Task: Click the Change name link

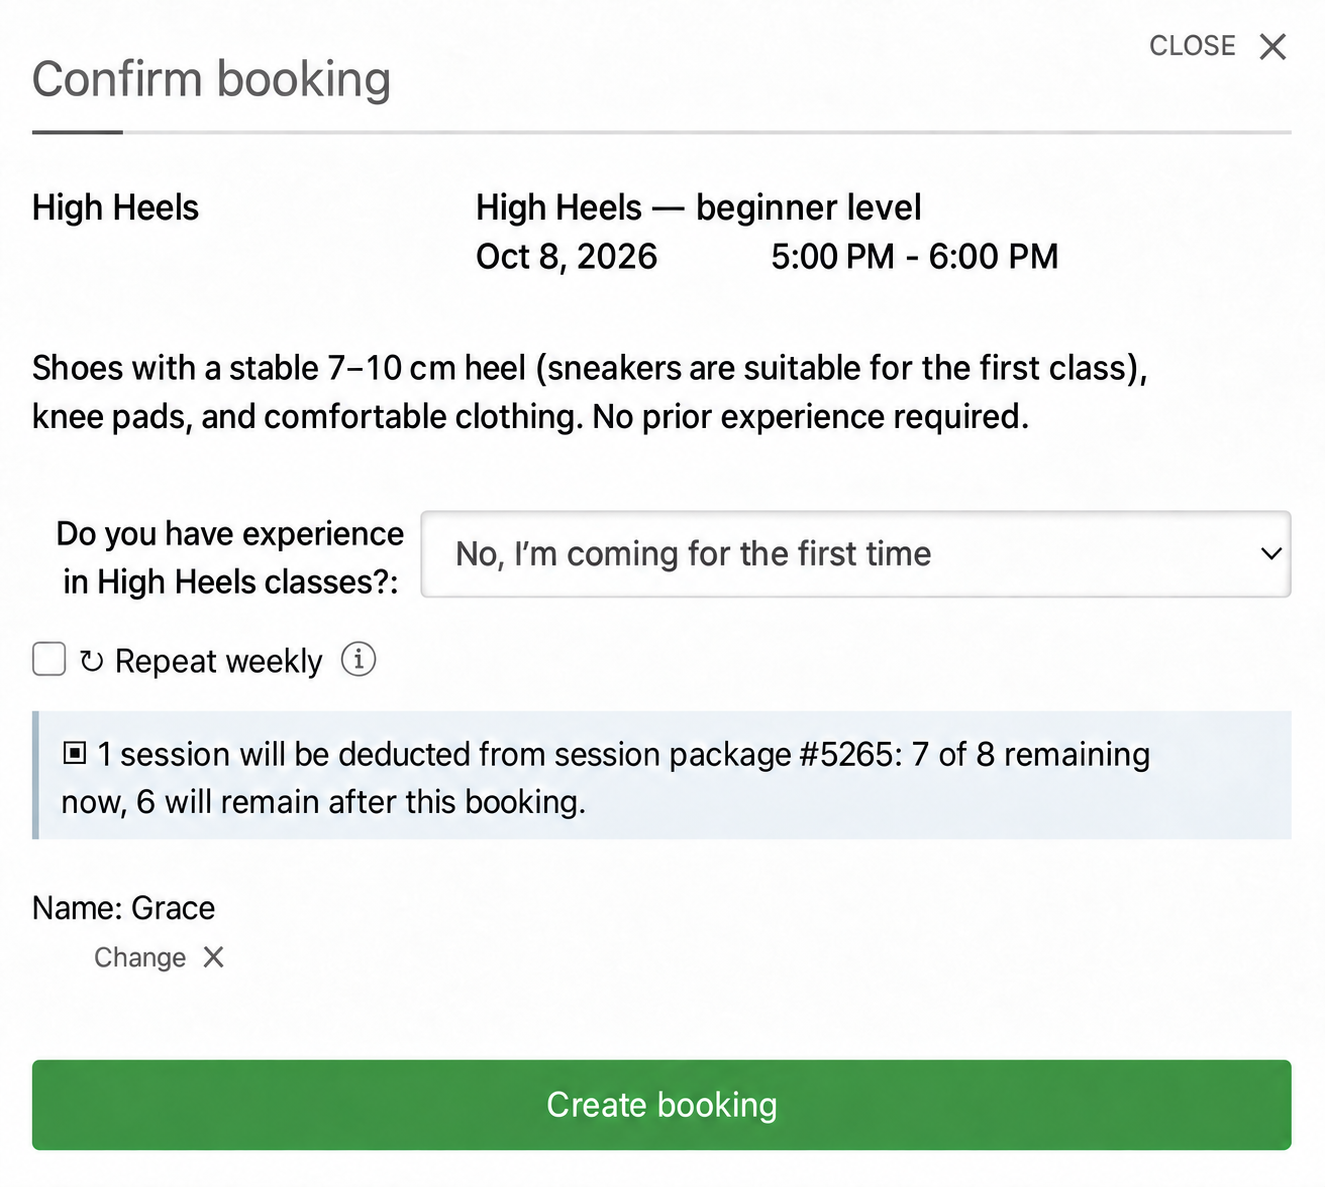Action: pos(140,958)
